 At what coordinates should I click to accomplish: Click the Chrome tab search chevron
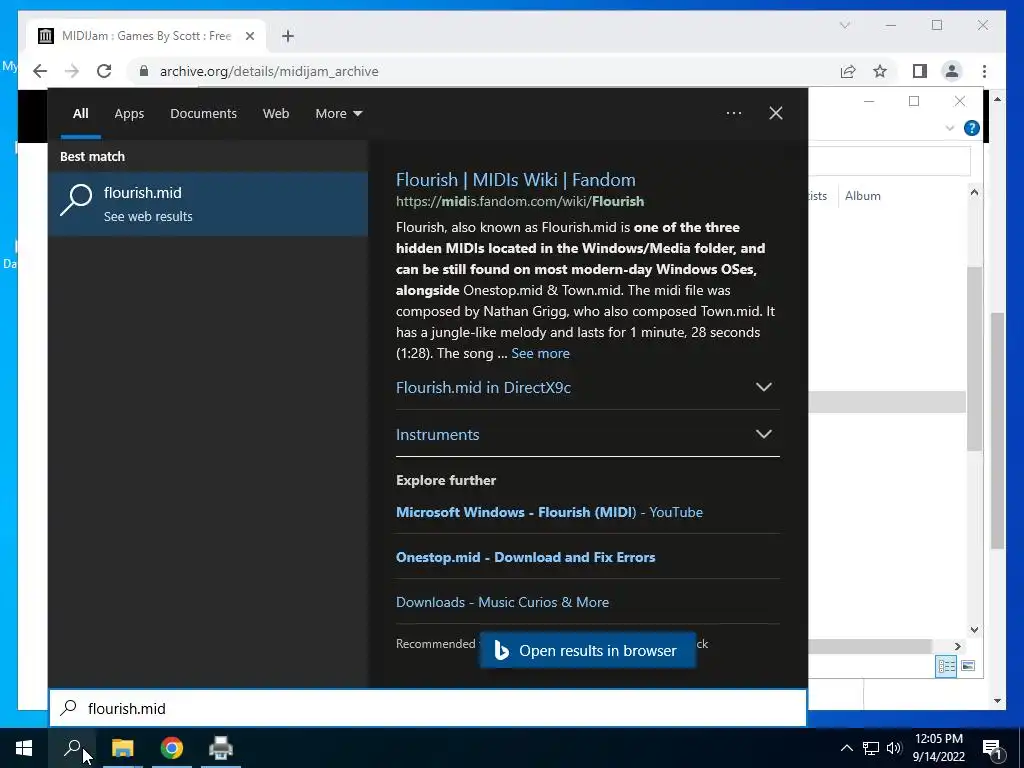[844, 25]
